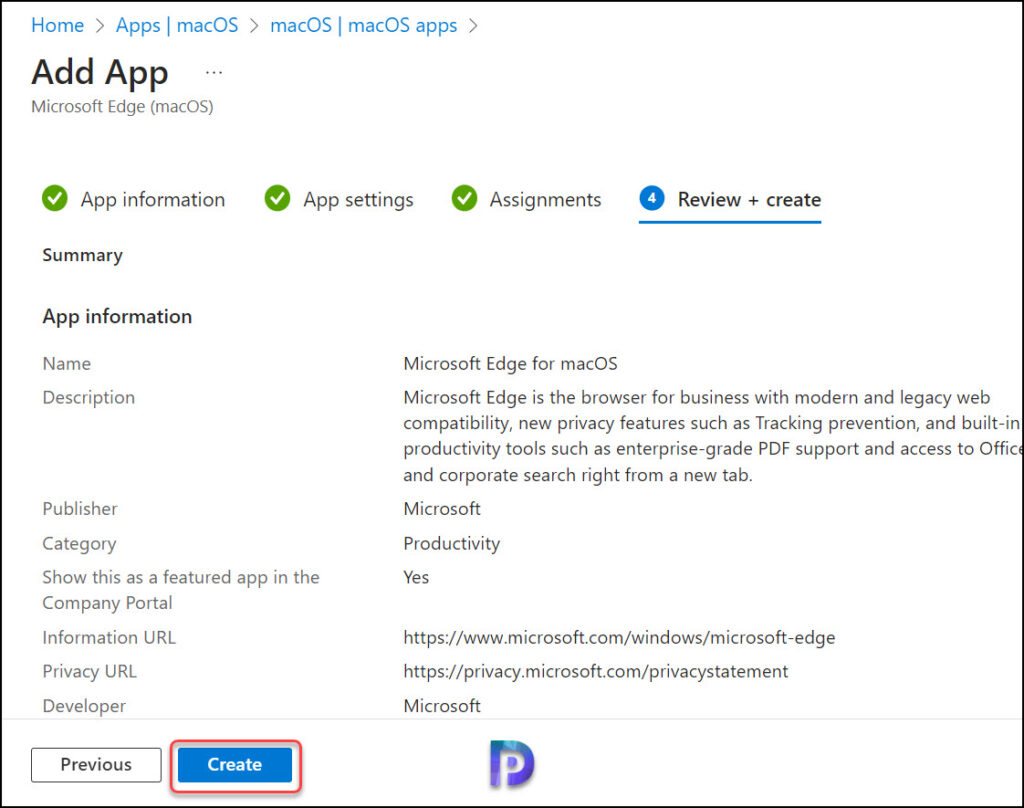Select the Review + create step
Viewport: 1024px width, 808px height.
(730, 199)
